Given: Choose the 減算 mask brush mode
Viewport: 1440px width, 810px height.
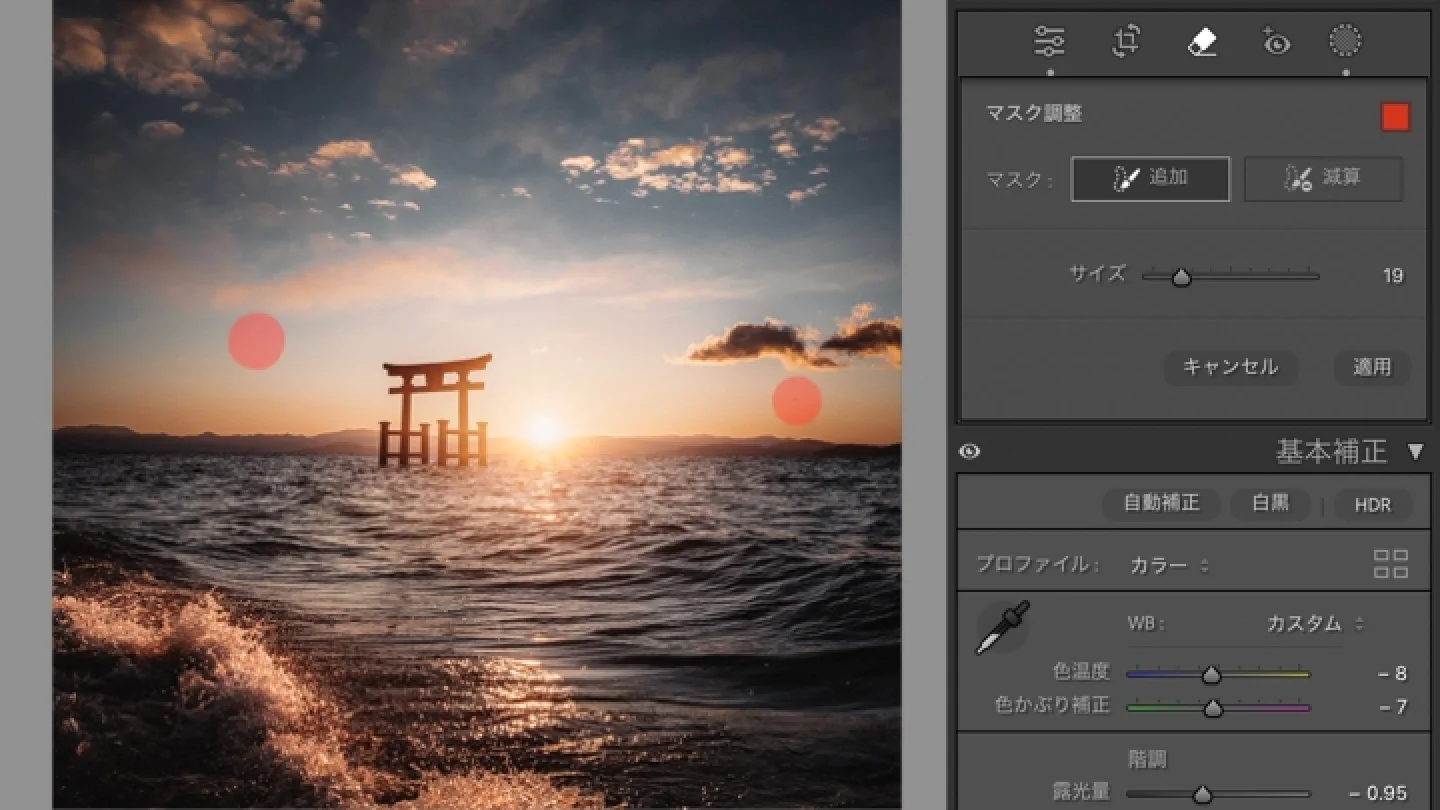Looking at the screenshot, I should 1323,179.
